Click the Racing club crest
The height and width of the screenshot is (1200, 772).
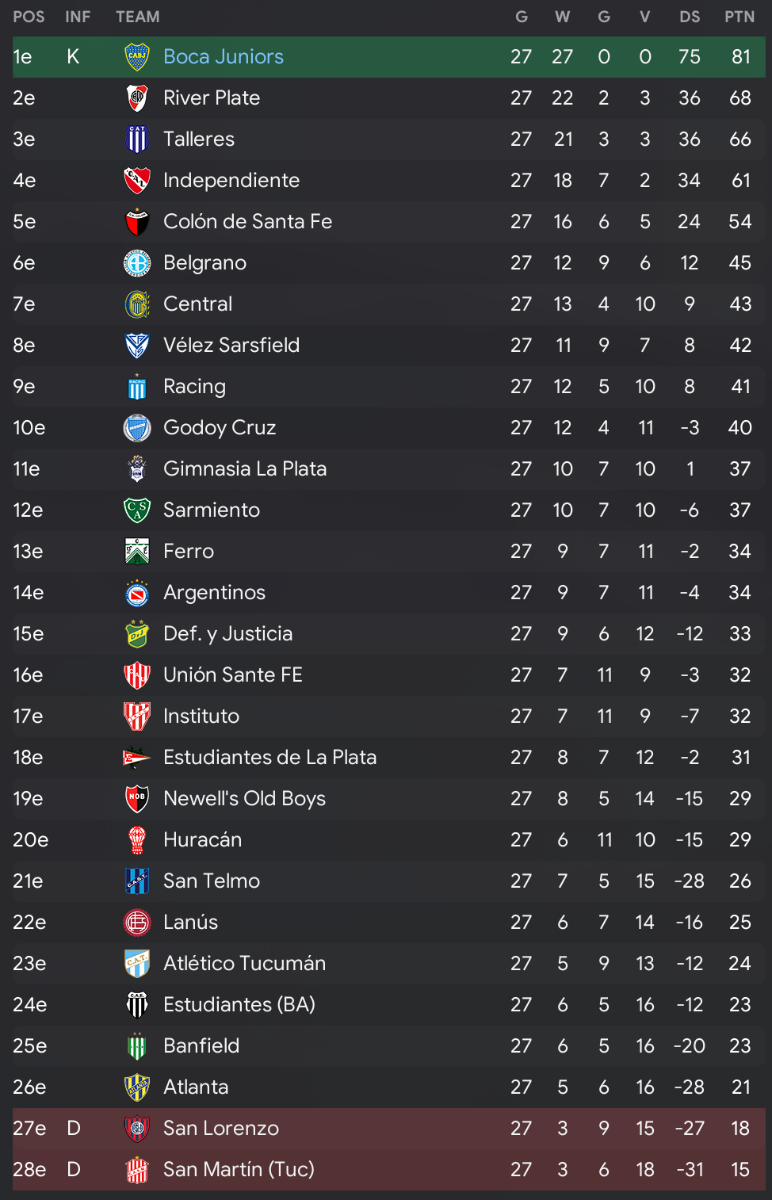click(x=137, y=386)
